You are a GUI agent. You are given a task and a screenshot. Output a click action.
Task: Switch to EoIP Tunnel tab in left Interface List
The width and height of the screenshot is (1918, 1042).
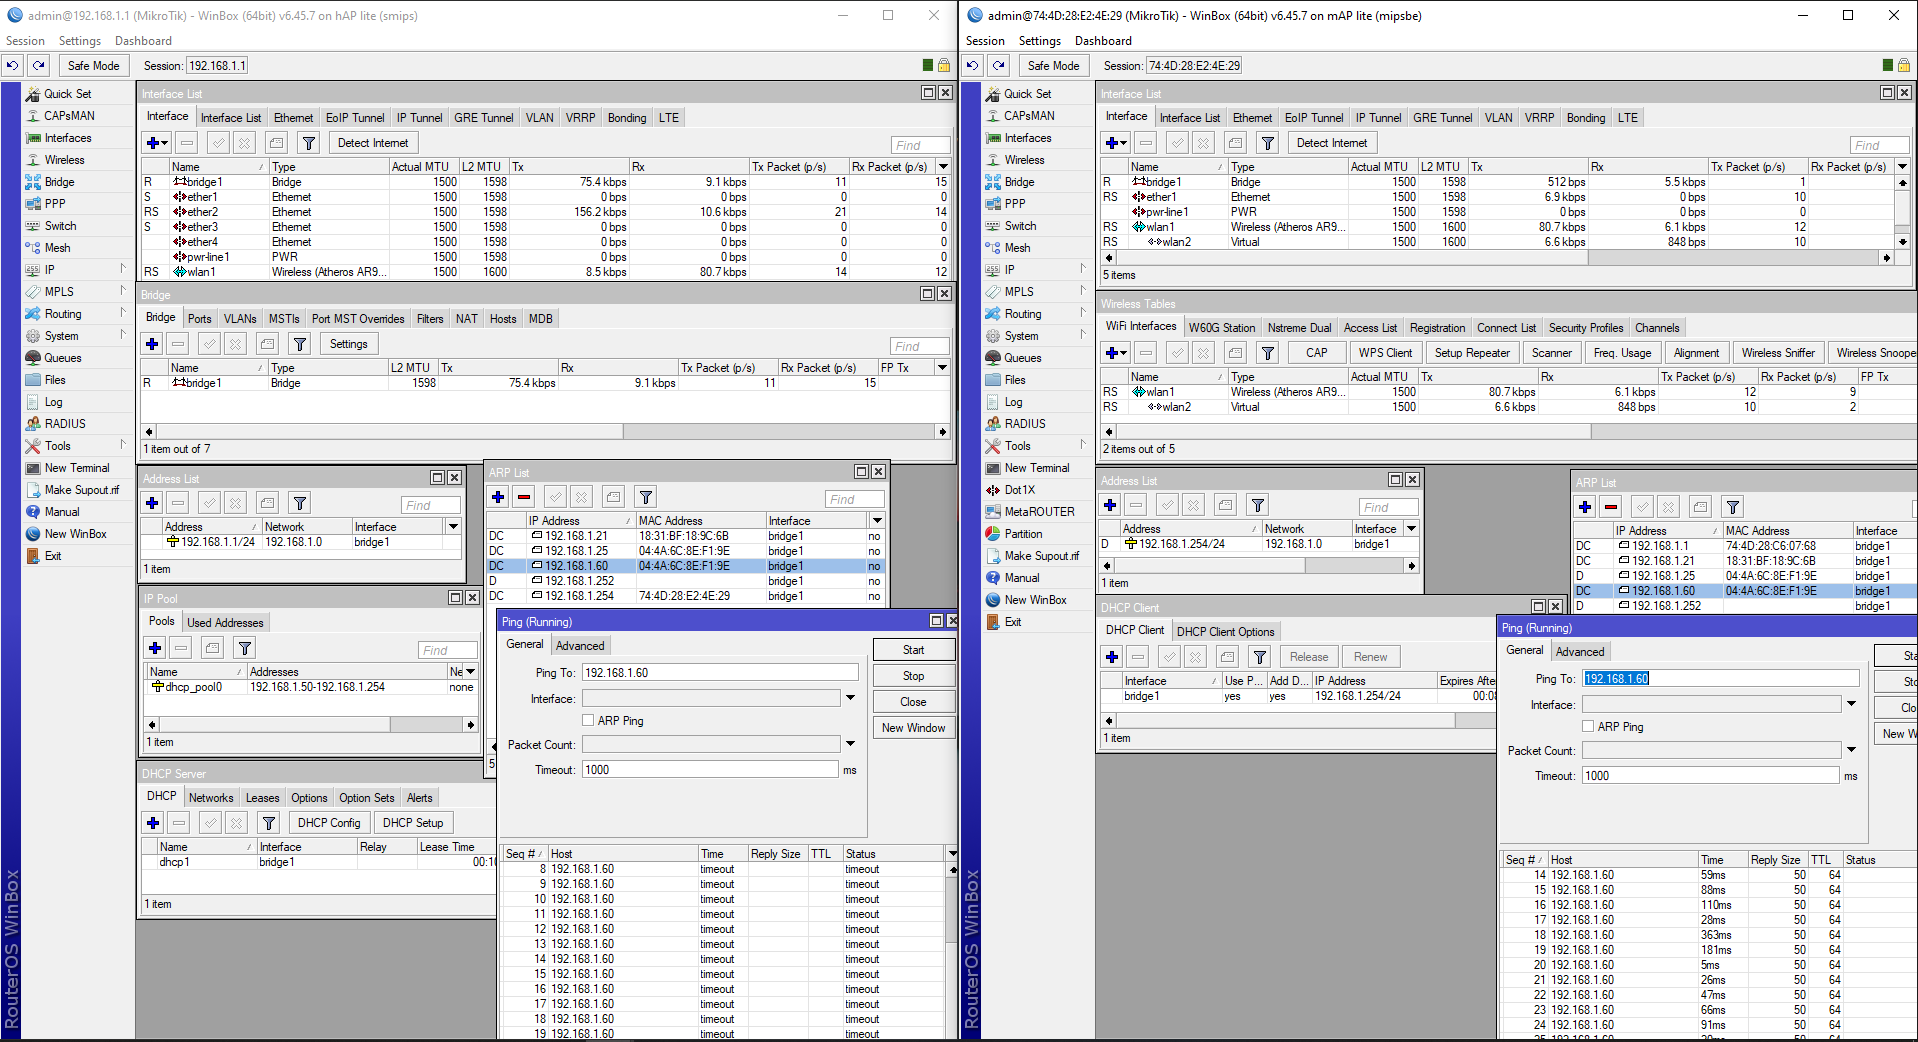pos(355,118)
